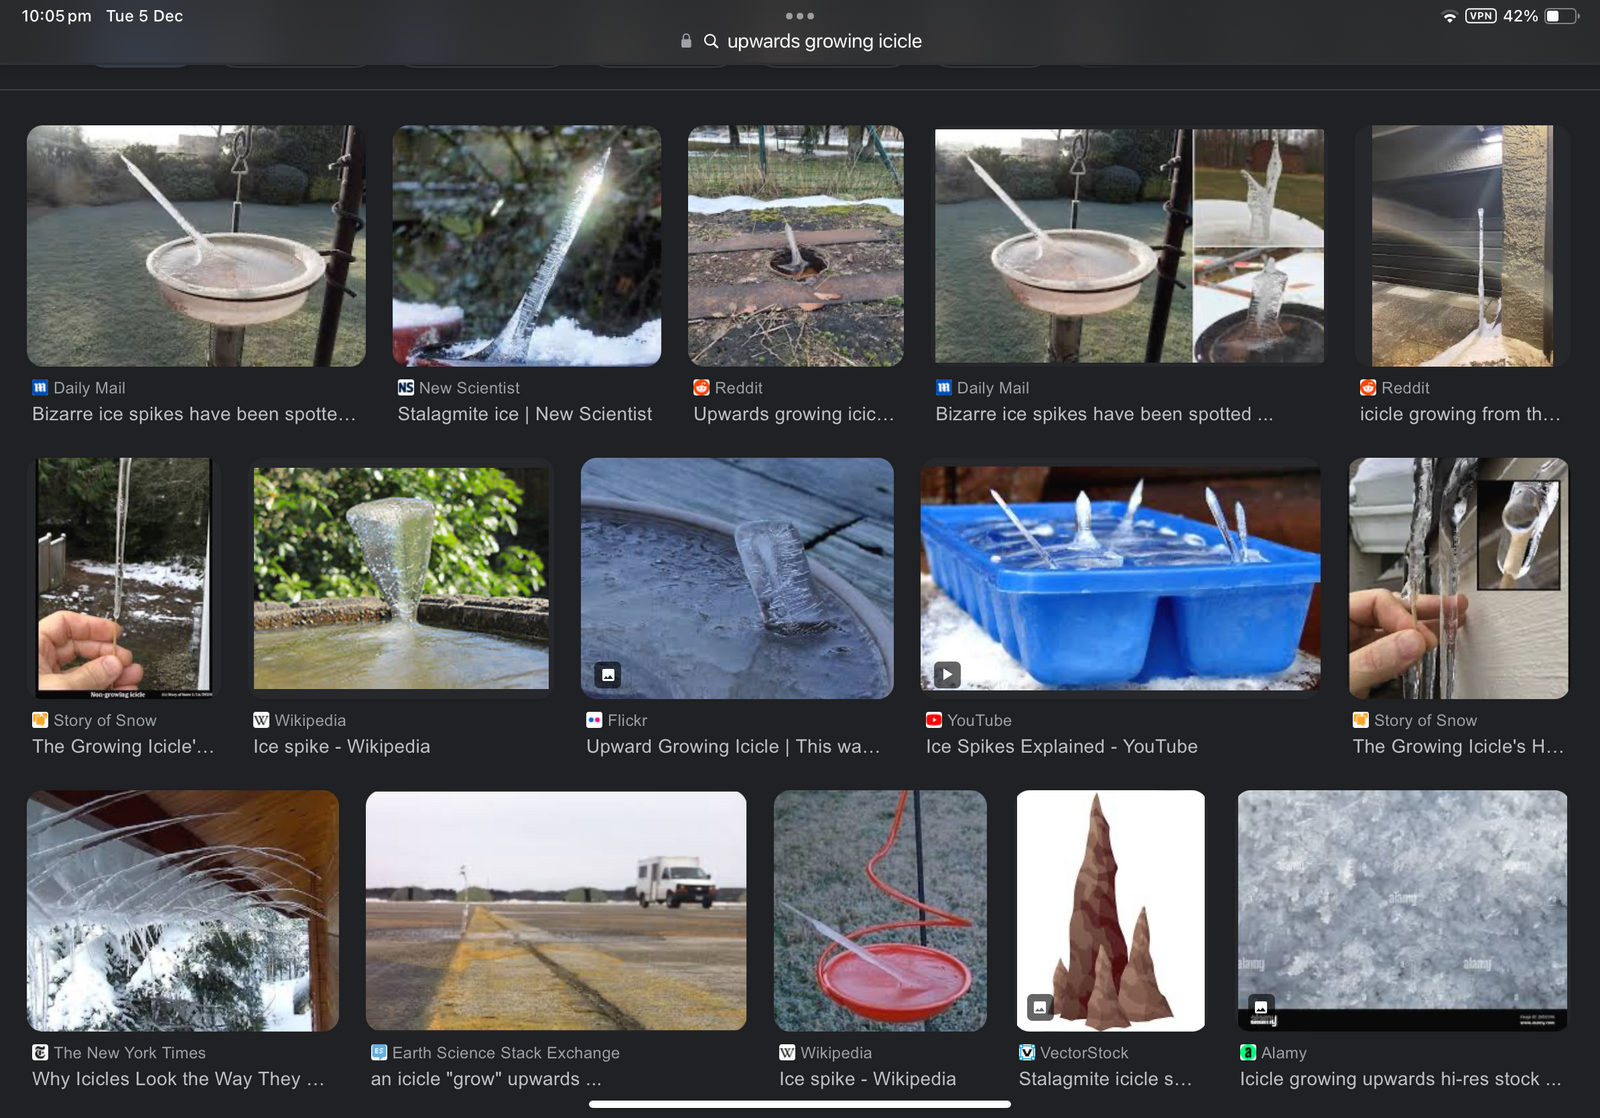Tap the search magnifier icon in address bar
This screenshot has width=1600, height=1118.
(711, 41)
